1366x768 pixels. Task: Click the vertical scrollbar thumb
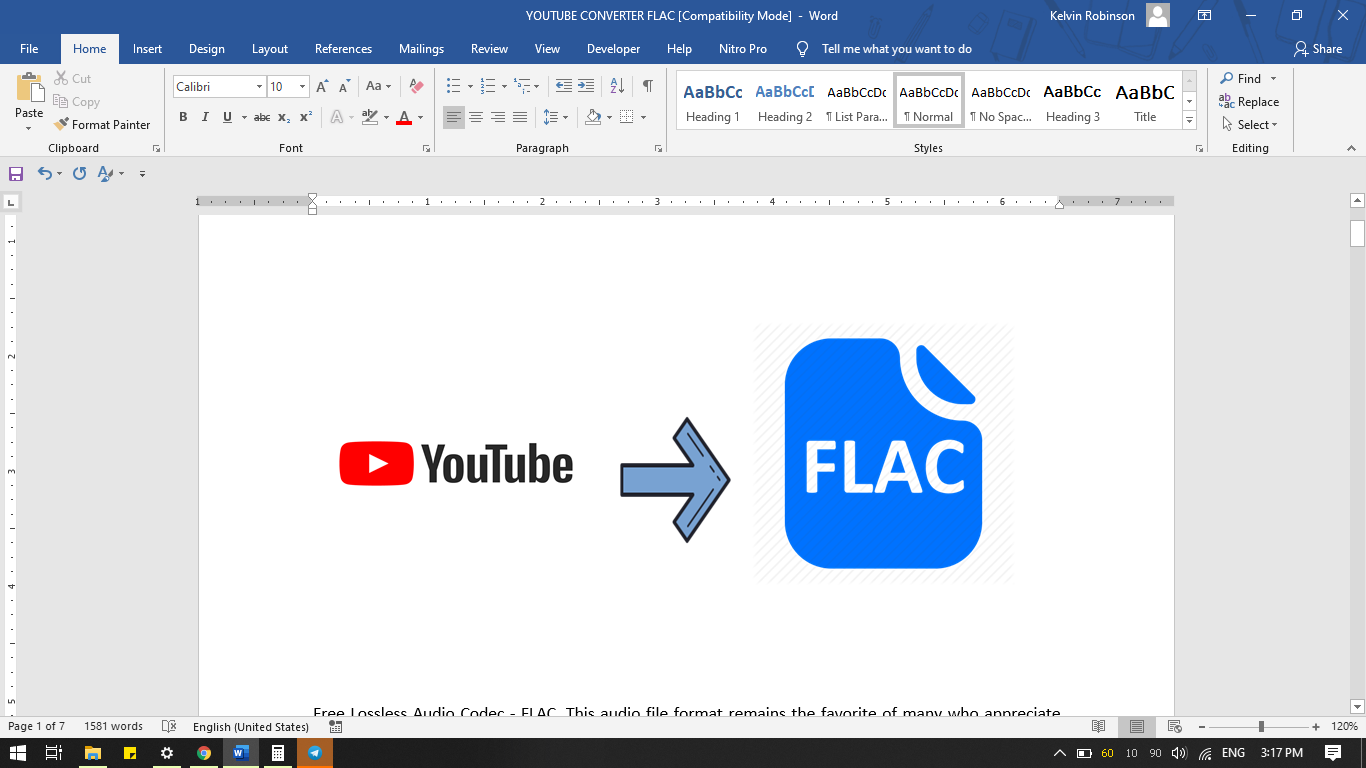[x=1357, y=233]
